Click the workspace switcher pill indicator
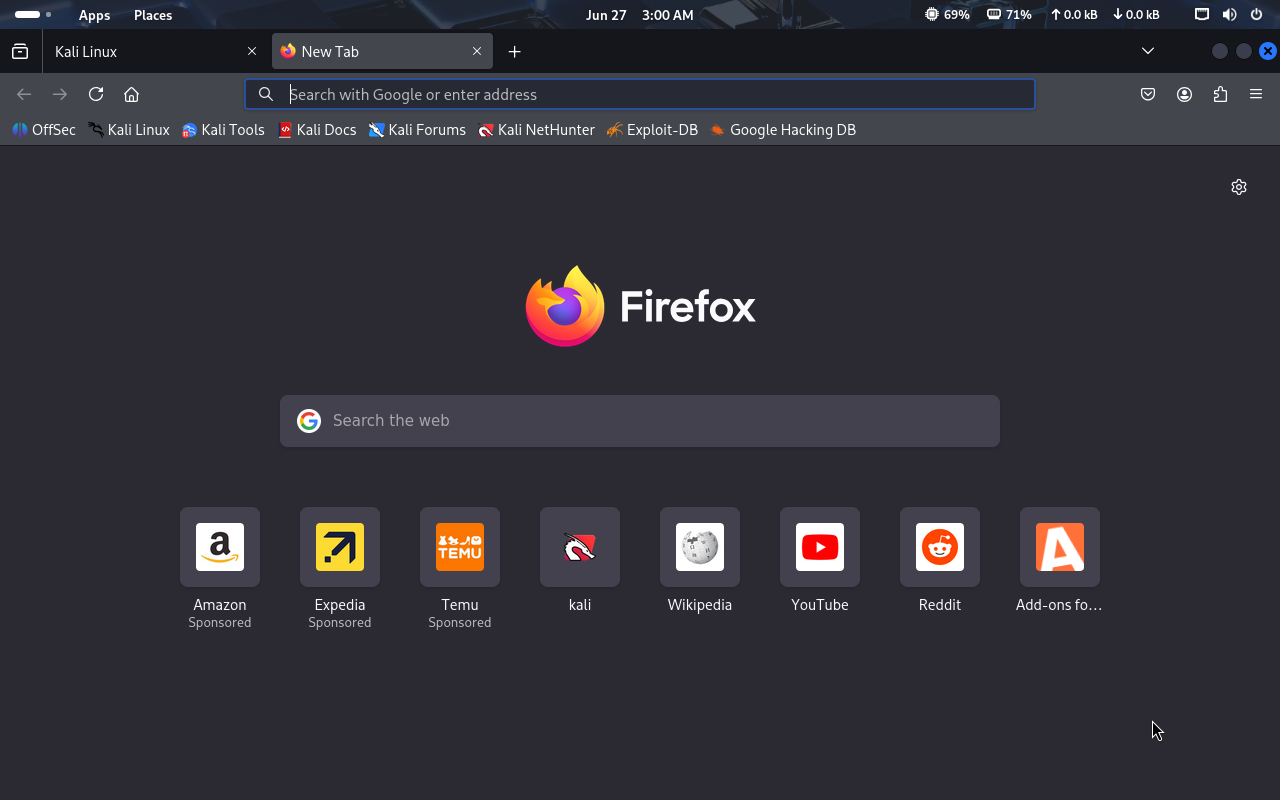Screen dimensions: 1280x800 [33, 15]
